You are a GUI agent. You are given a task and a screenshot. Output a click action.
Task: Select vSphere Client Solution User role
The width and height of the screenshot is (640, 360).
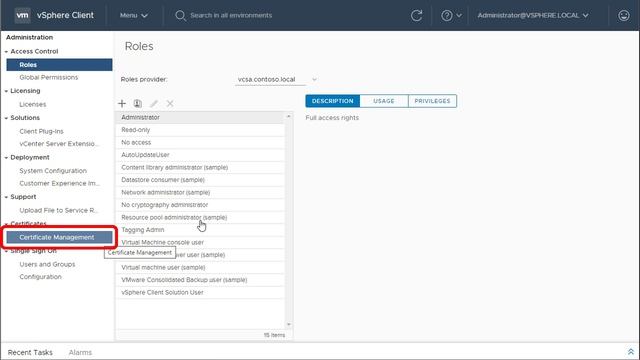coord(200,292)
